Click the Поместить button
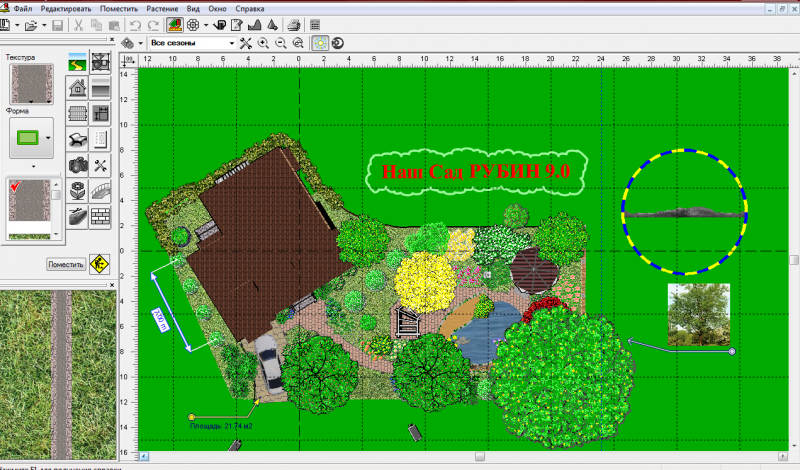Screen dimensions: 800x470 (x=66, y=264)
